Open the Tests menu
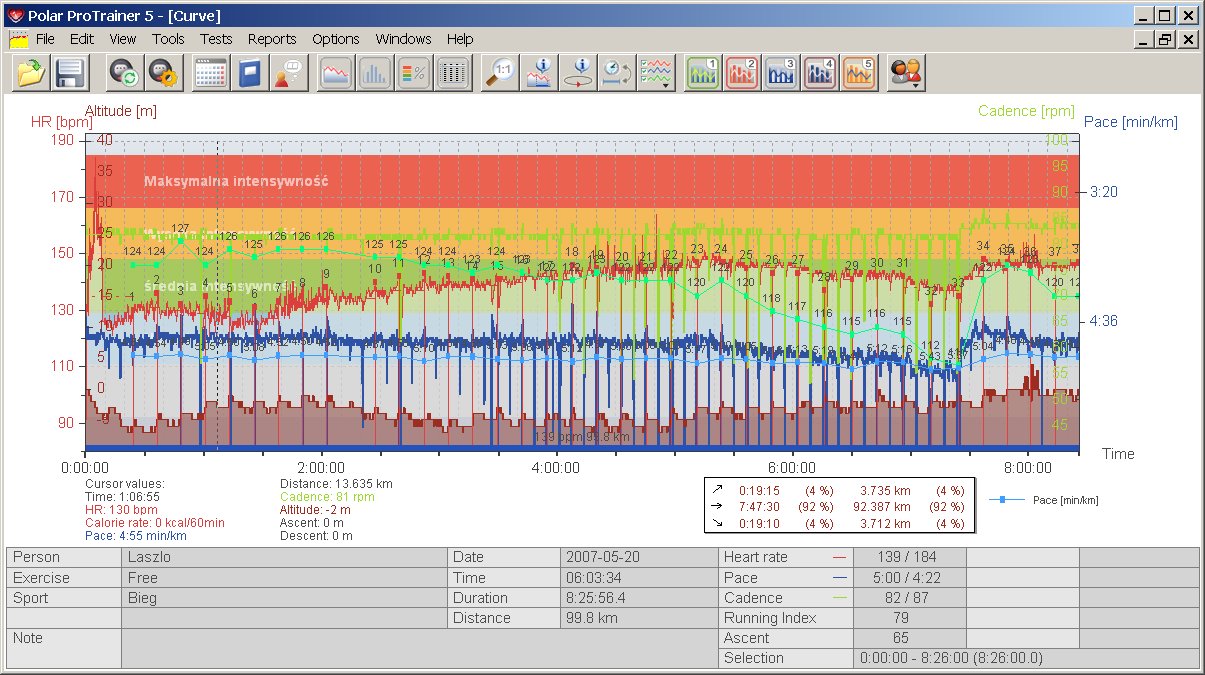 pyautogui.click(x=216, y=39)
